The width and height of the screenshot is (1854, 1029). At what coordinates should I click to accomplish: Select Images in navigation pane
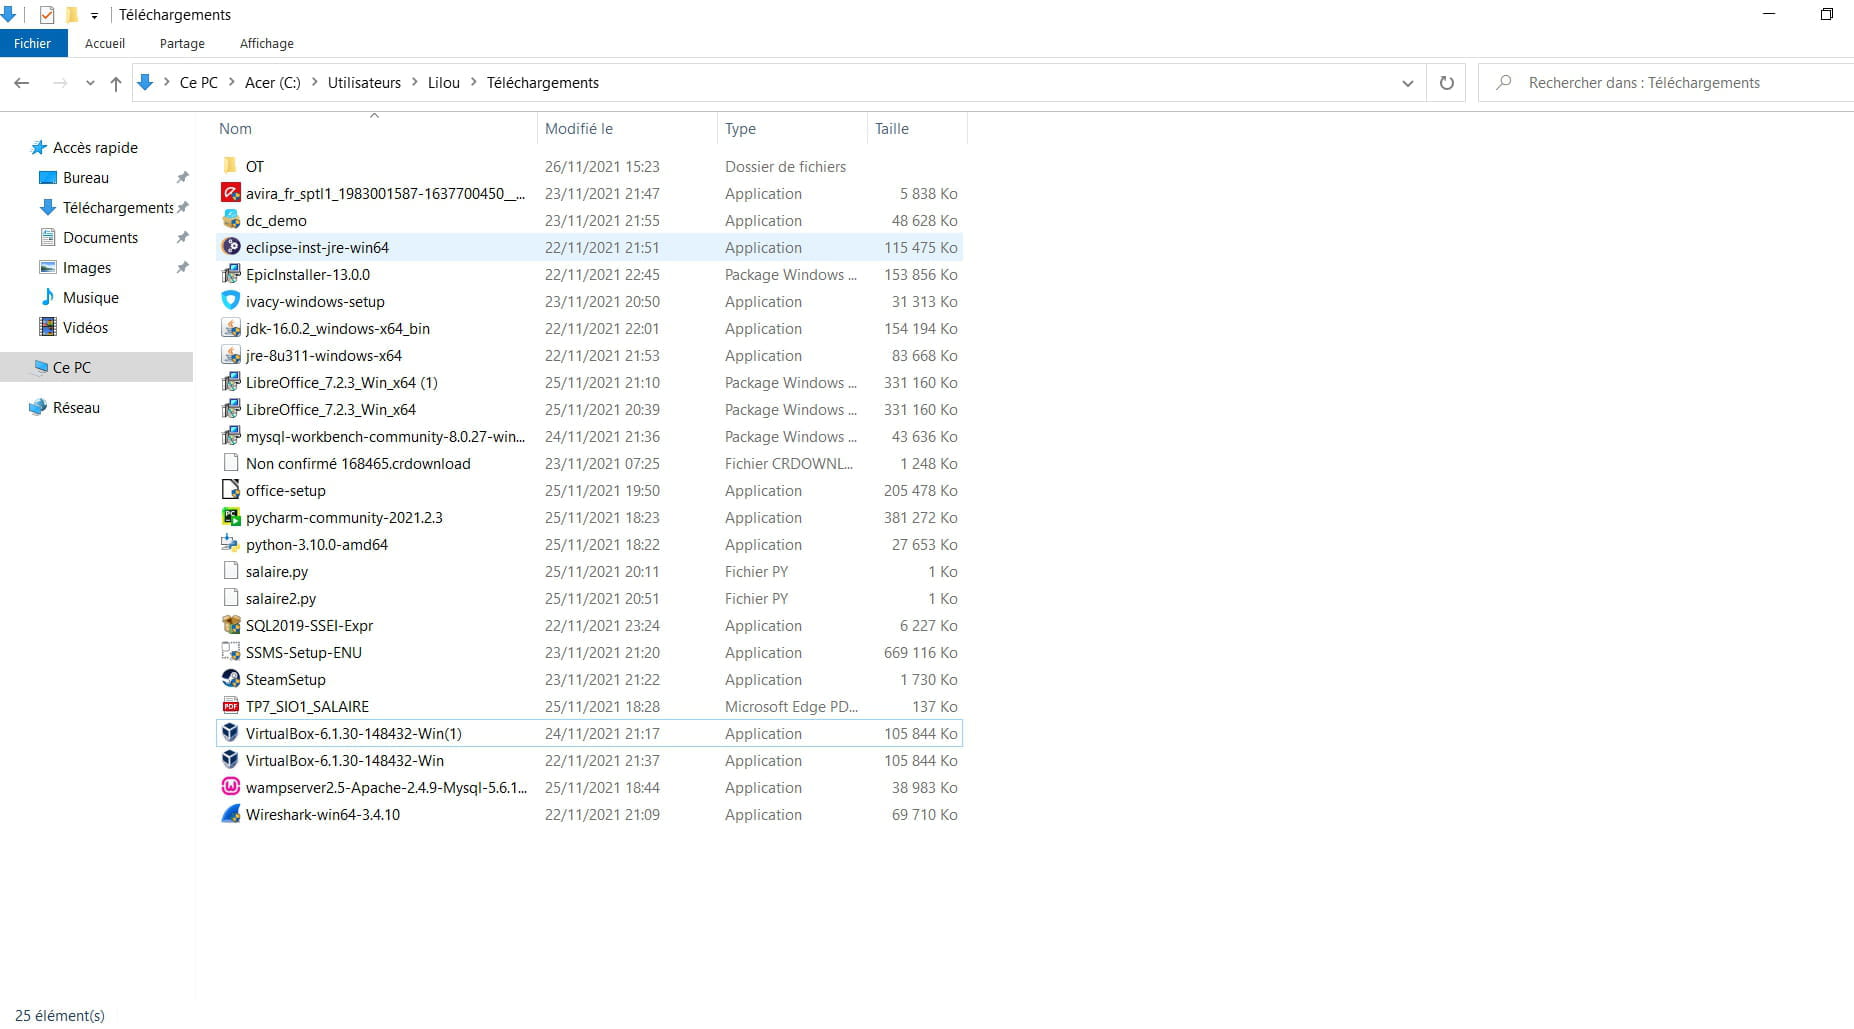87,267
